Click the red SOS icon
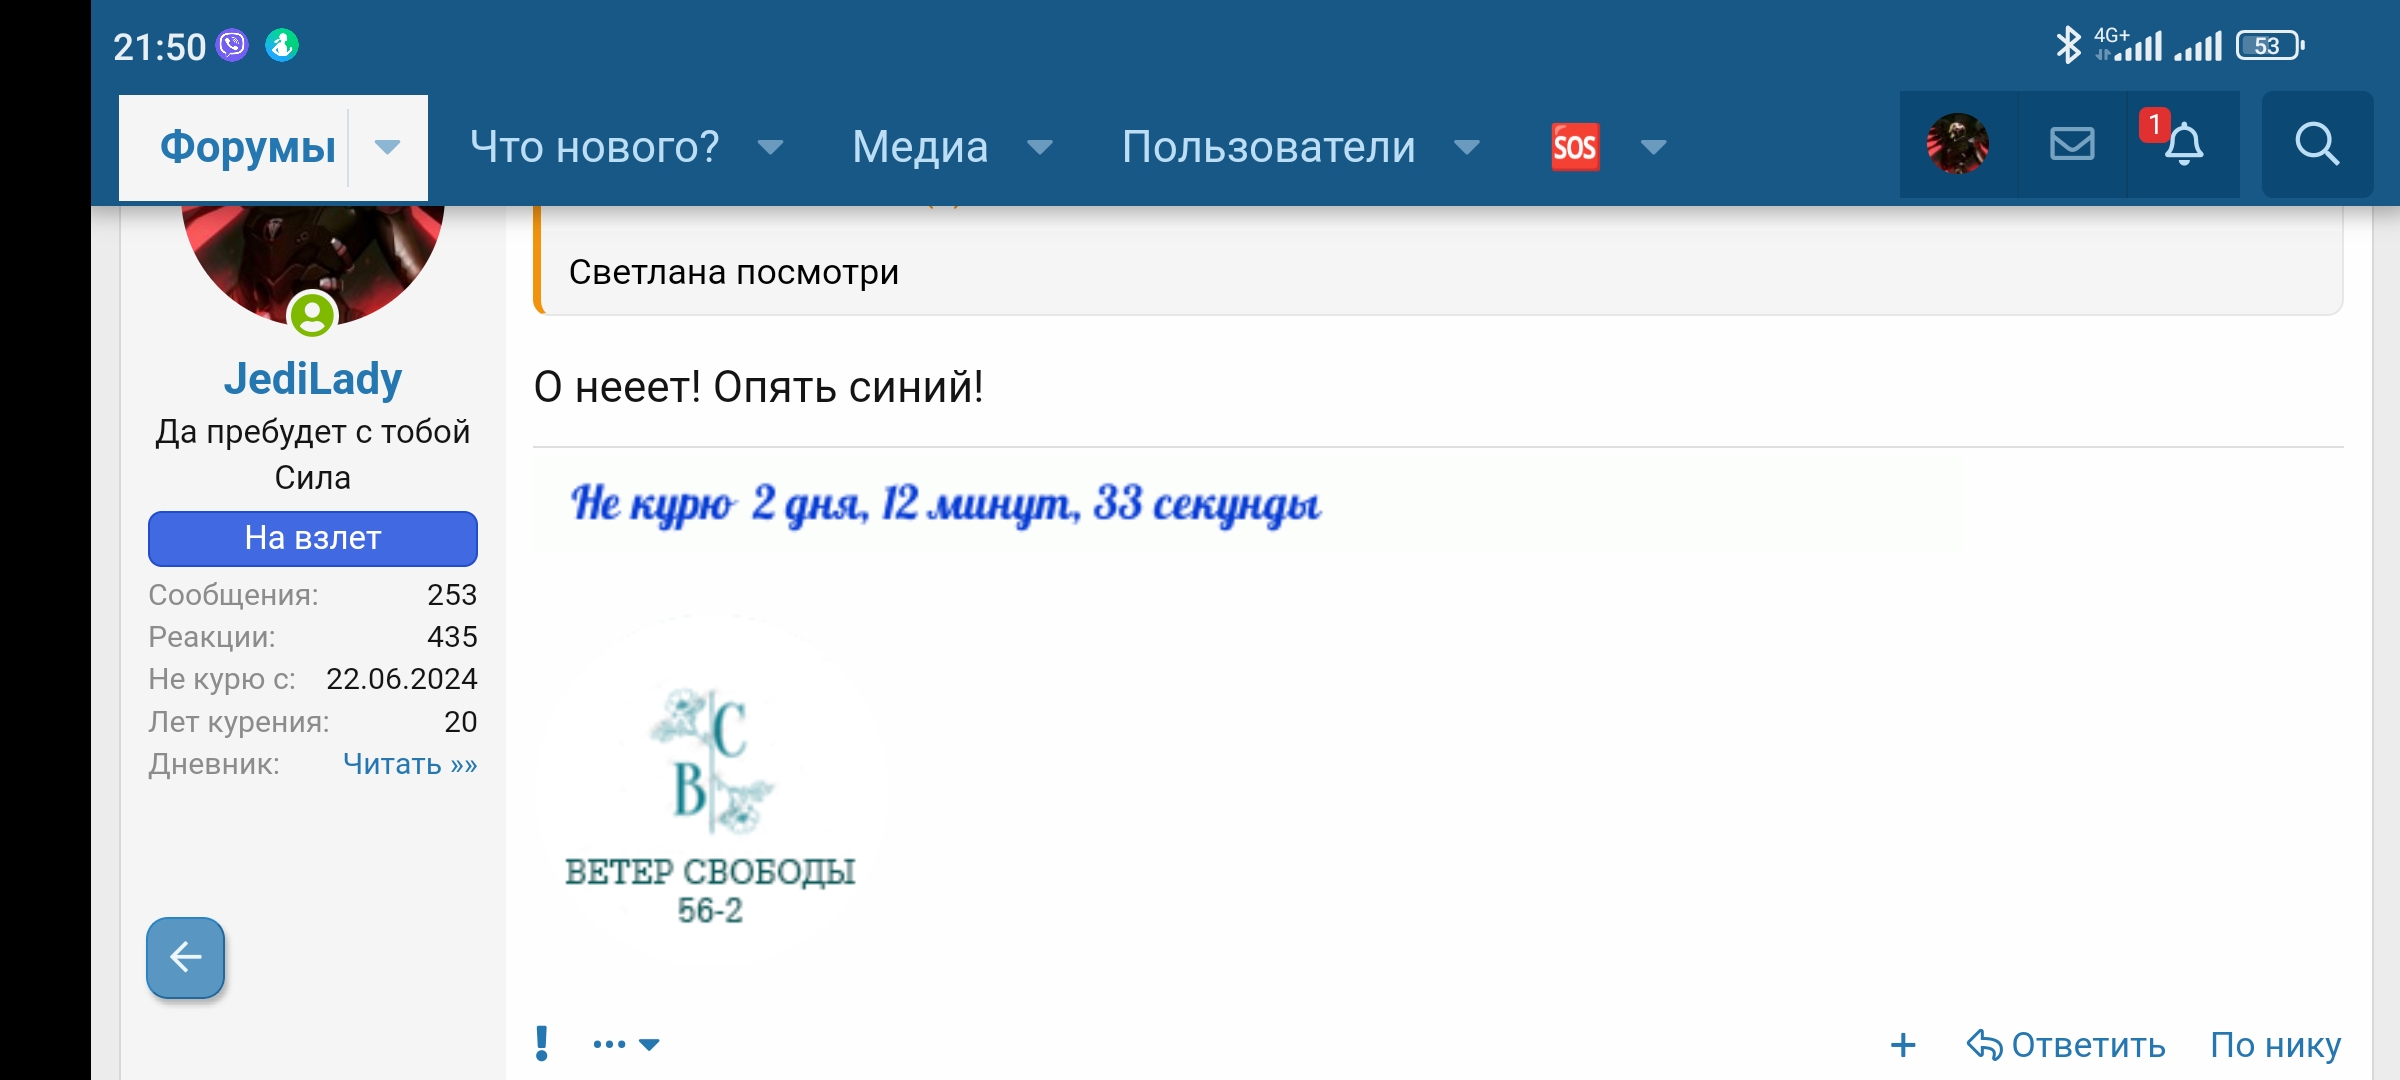2400x1080 pixels. (x=1575, y=147)
